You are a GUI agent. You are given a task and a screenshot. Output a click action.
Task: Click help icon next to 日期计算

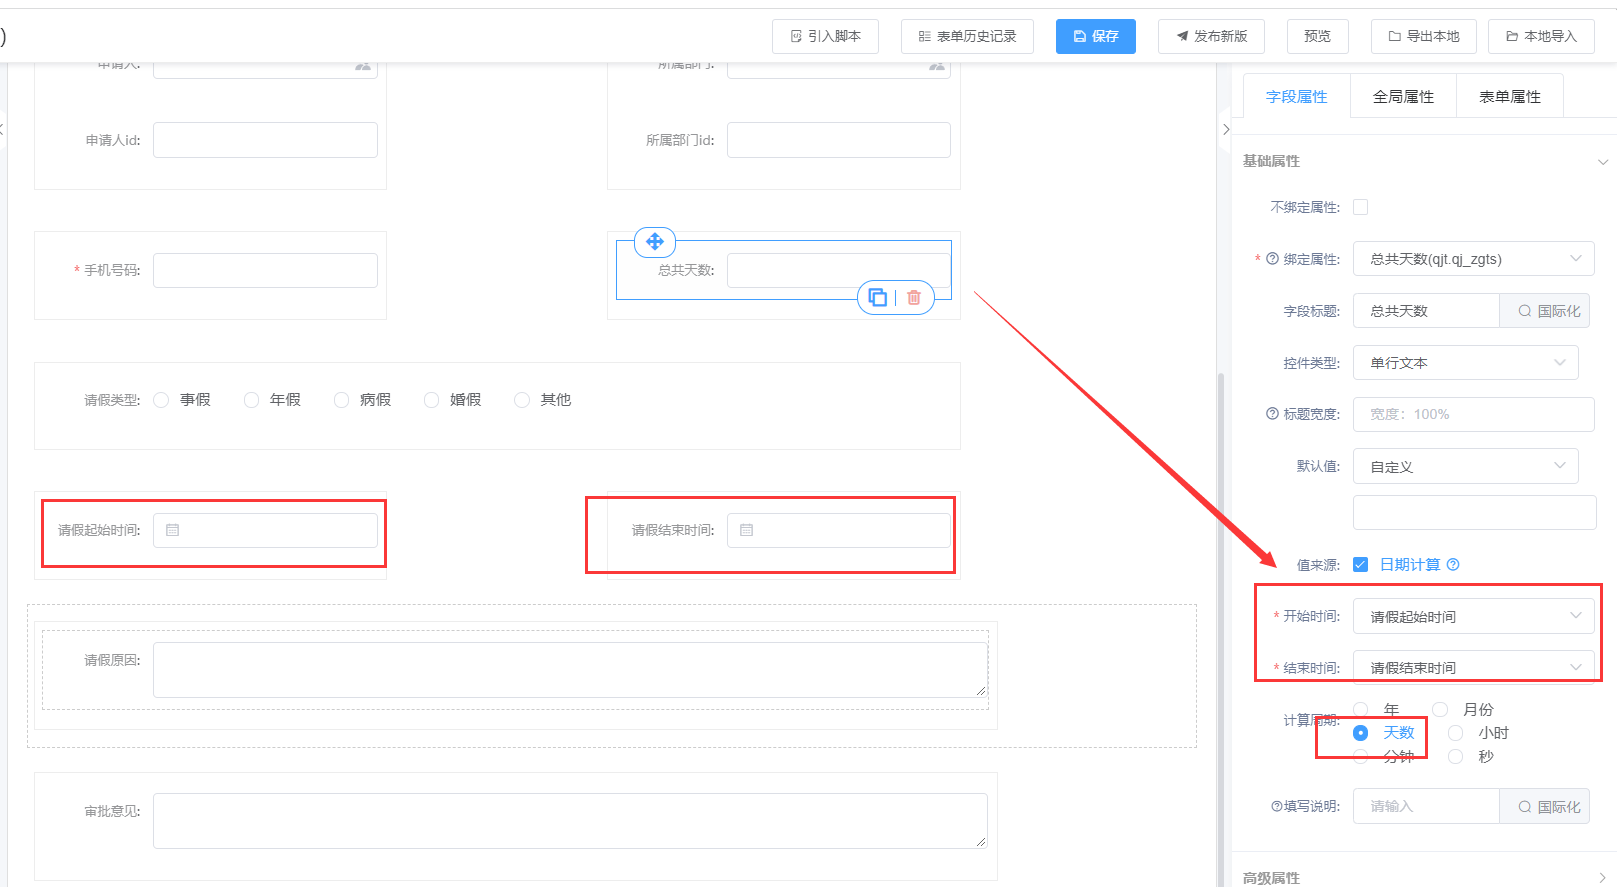click(x=1453, y=565)
